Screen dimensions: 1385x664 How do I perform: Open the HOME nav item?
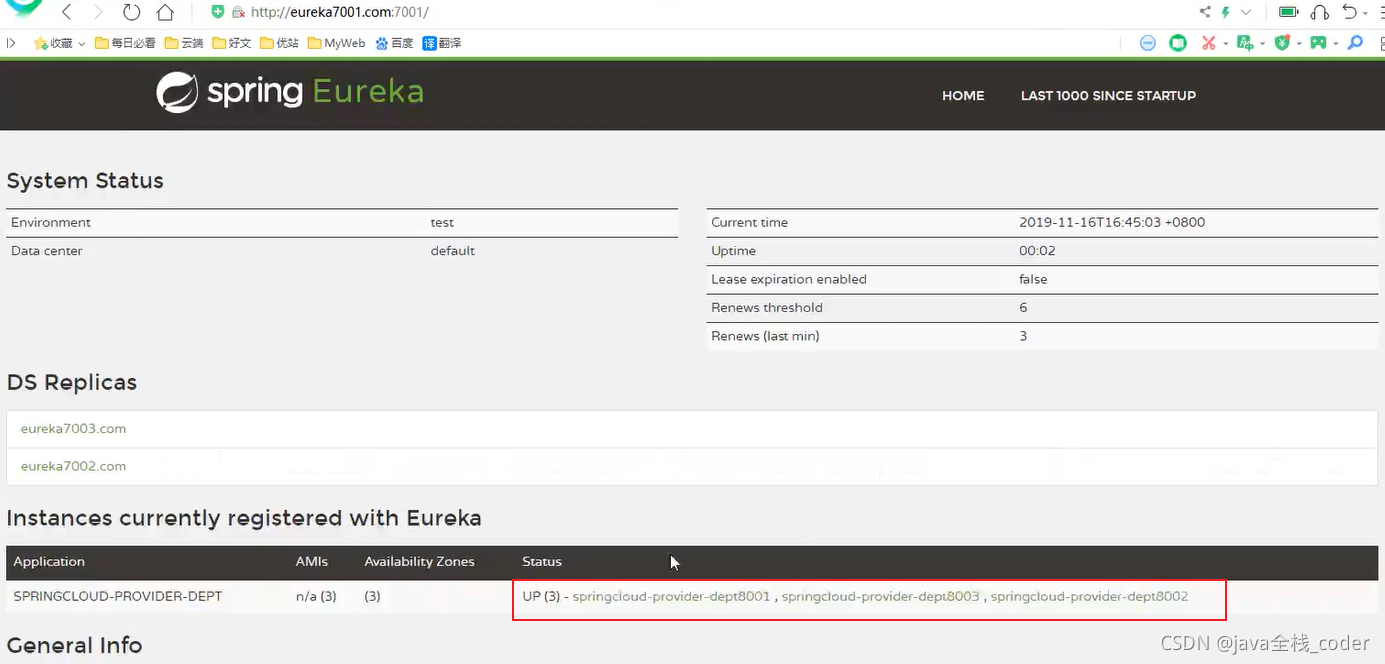pos(963,96)
